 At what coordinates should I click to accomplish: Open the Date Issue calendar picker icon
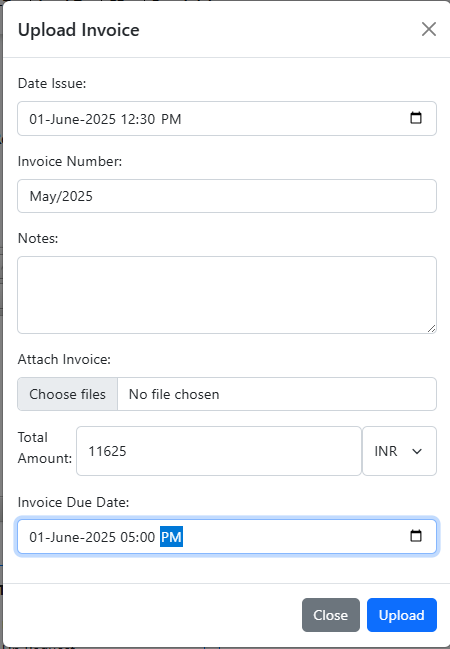[416, 118]
